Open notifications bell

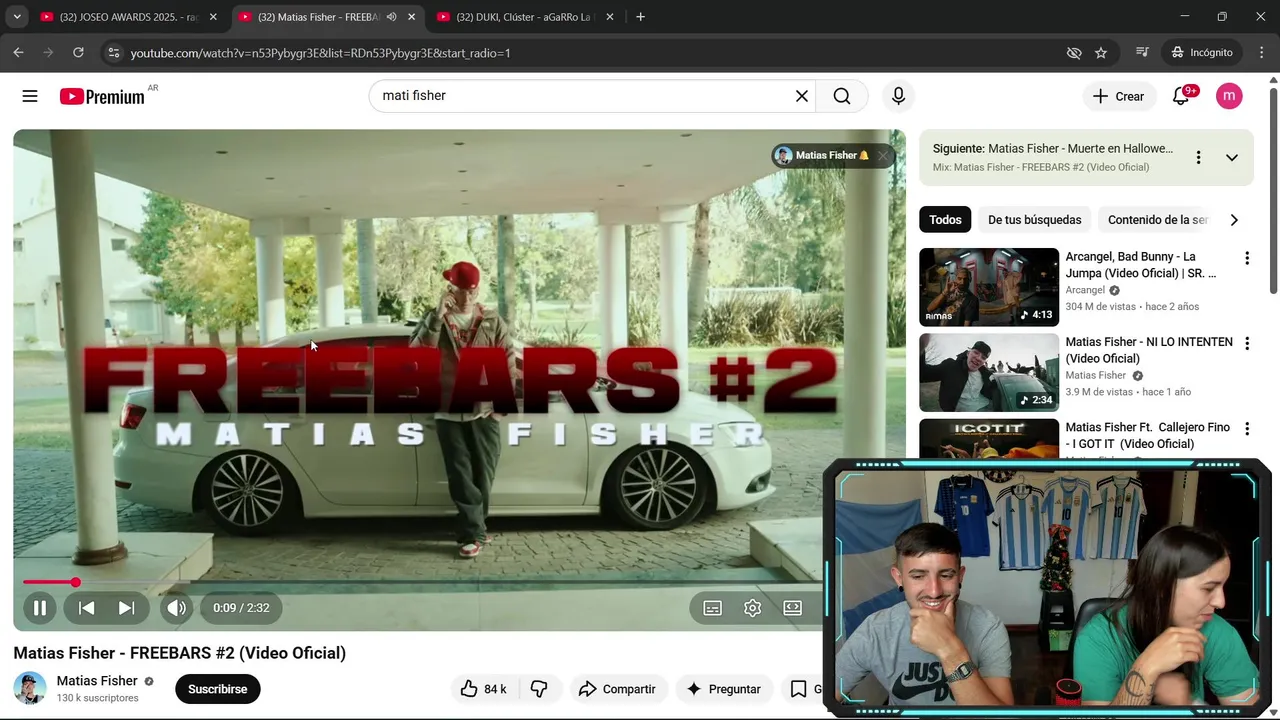click(x=1181, y=96)
